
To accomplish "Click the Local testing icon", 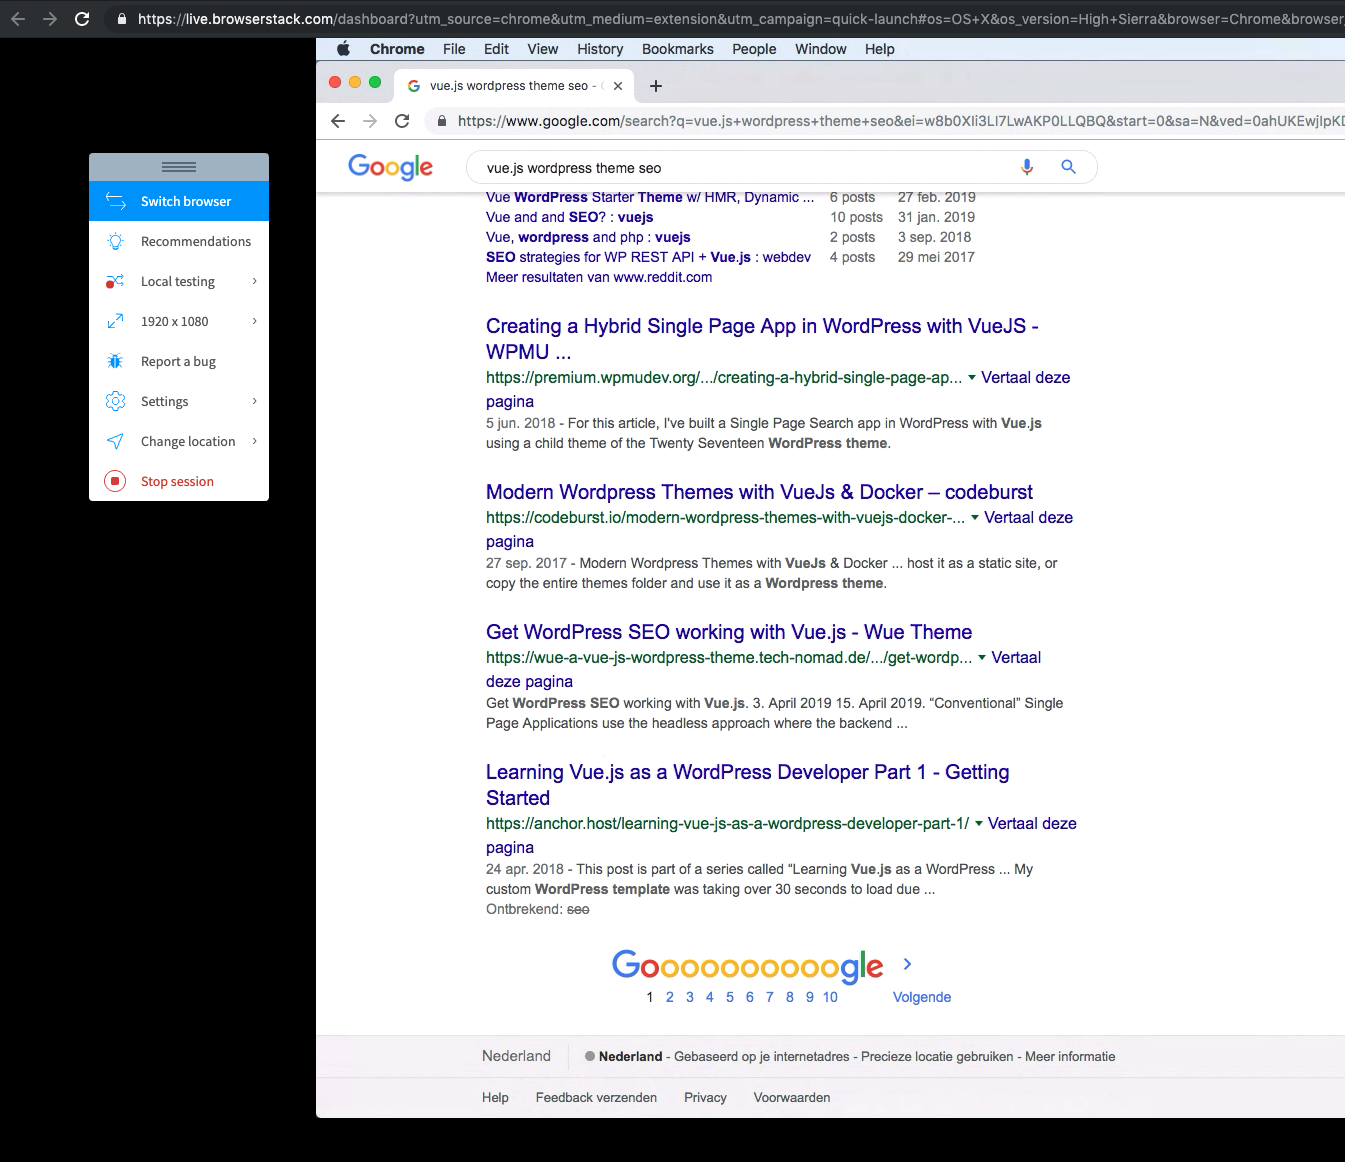I will coord(115,281).
